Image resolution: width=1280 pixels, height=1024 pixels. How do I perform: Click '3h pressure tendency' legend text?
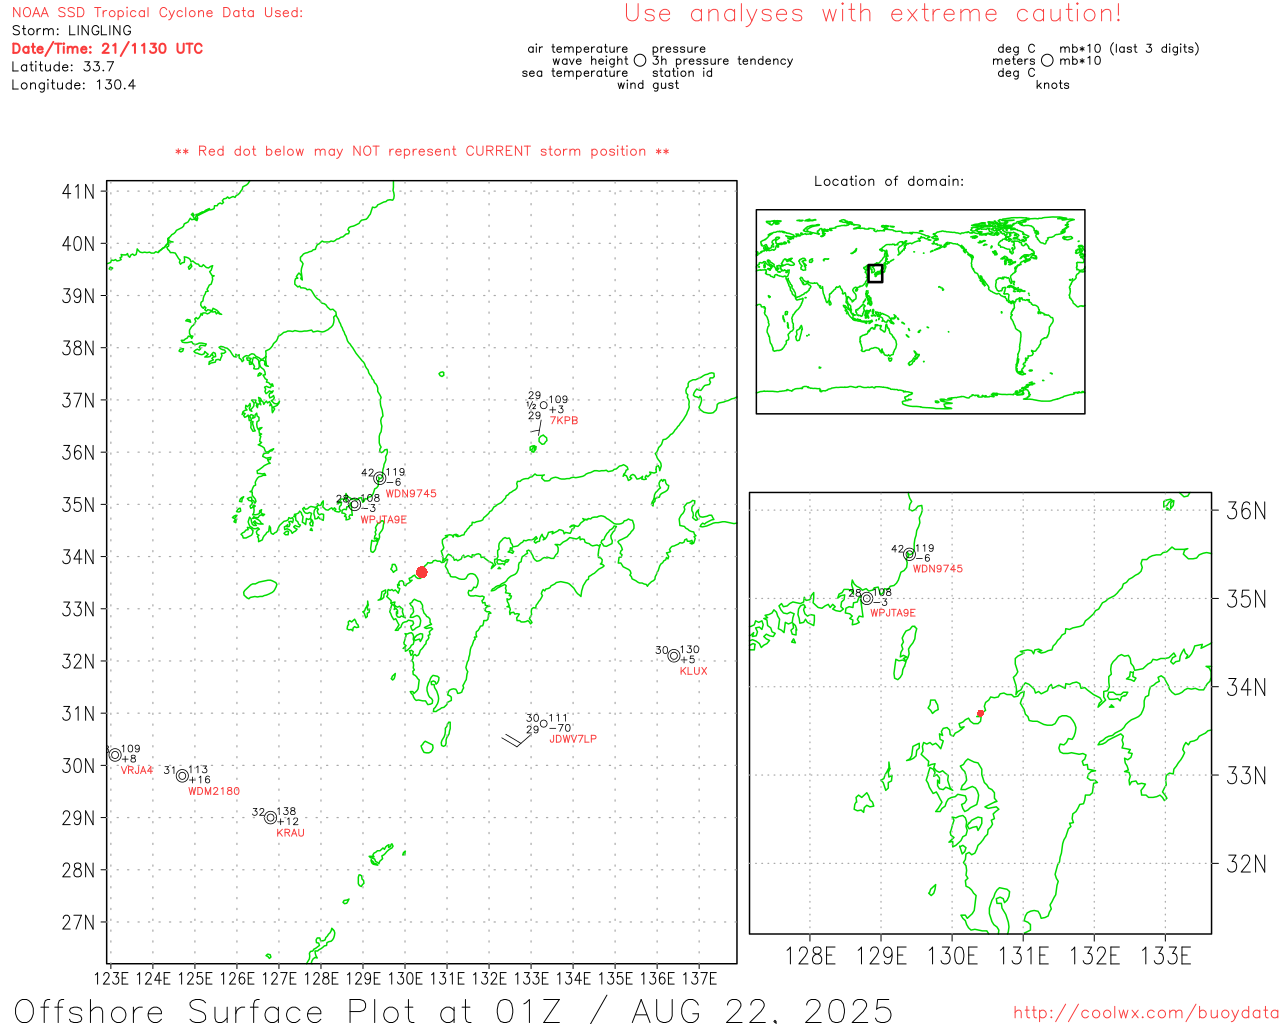tap(722, 61)
